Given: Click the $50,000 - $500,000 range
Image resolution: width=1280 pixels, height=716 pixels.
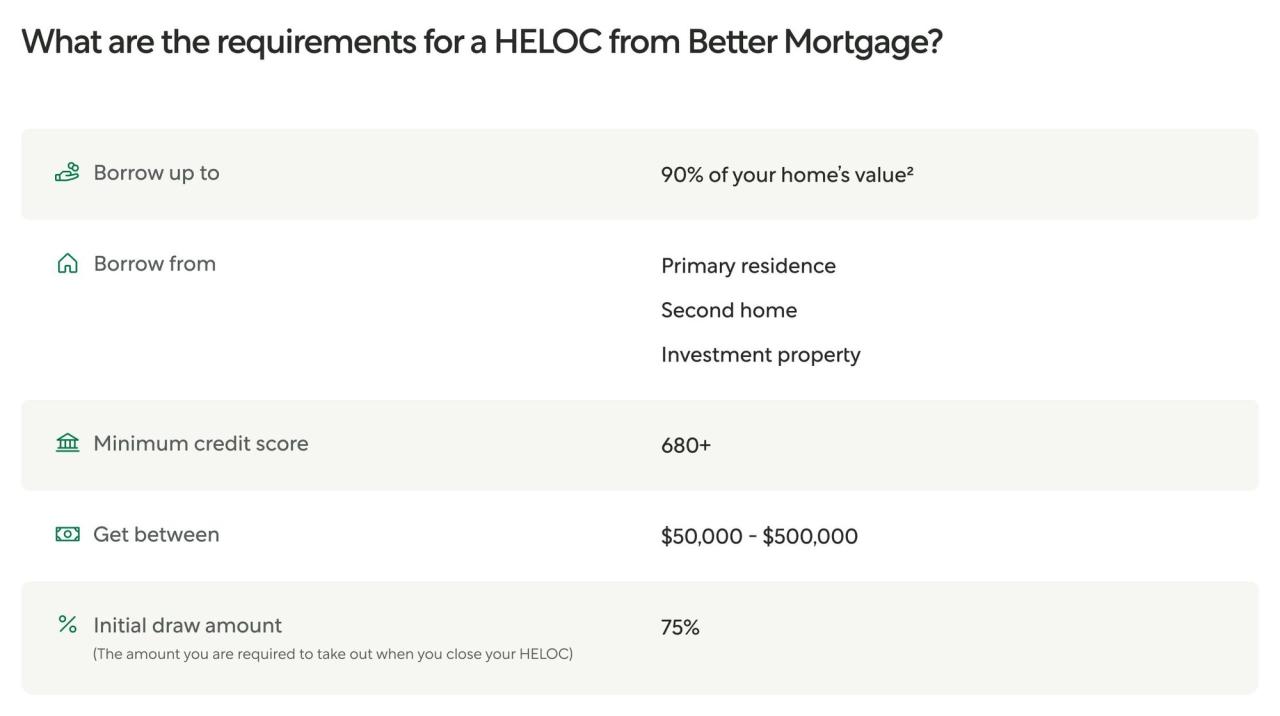Looking at the screenshot, I should (759, 536).
